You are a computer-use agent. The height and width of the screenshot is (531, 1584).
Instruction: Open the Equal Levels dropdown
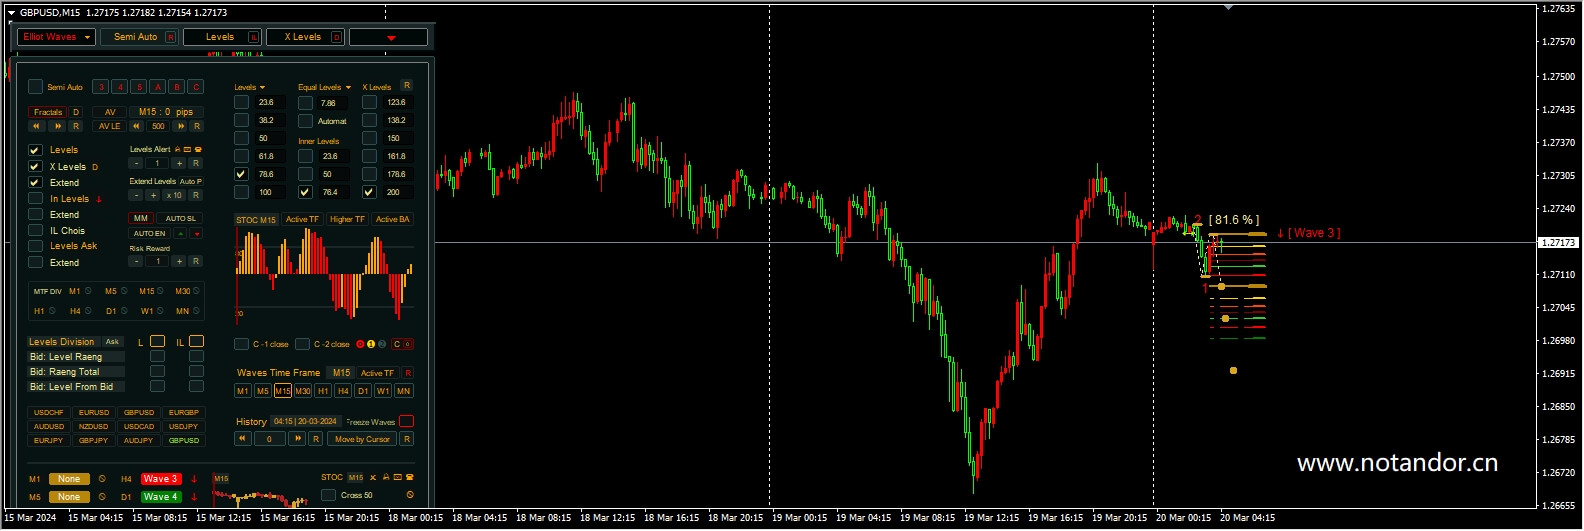[348, 88]
